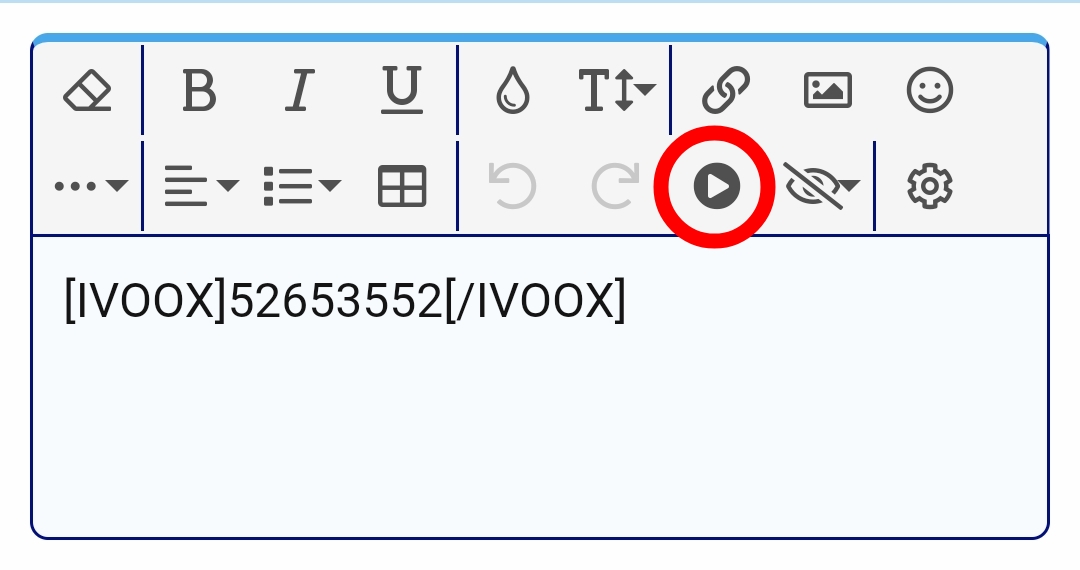
Task: Toggle underline formatting
Action: click(x=402, y=90)
